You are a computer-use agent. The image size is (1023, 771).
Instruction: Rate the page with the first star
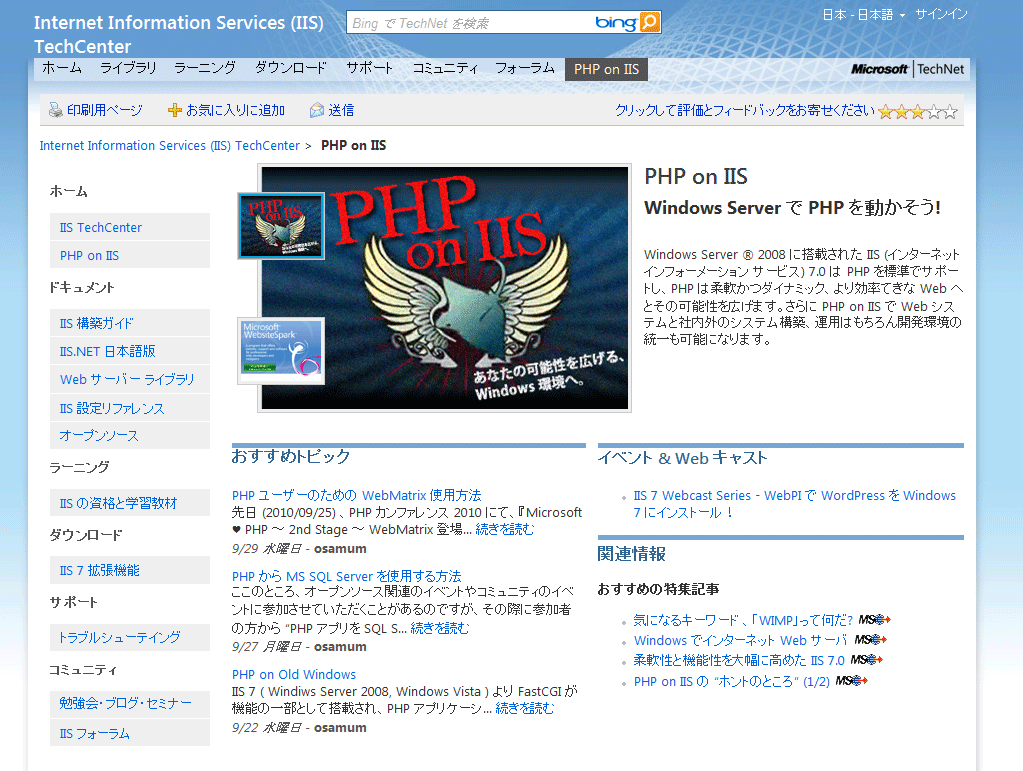tap(885, 112)
